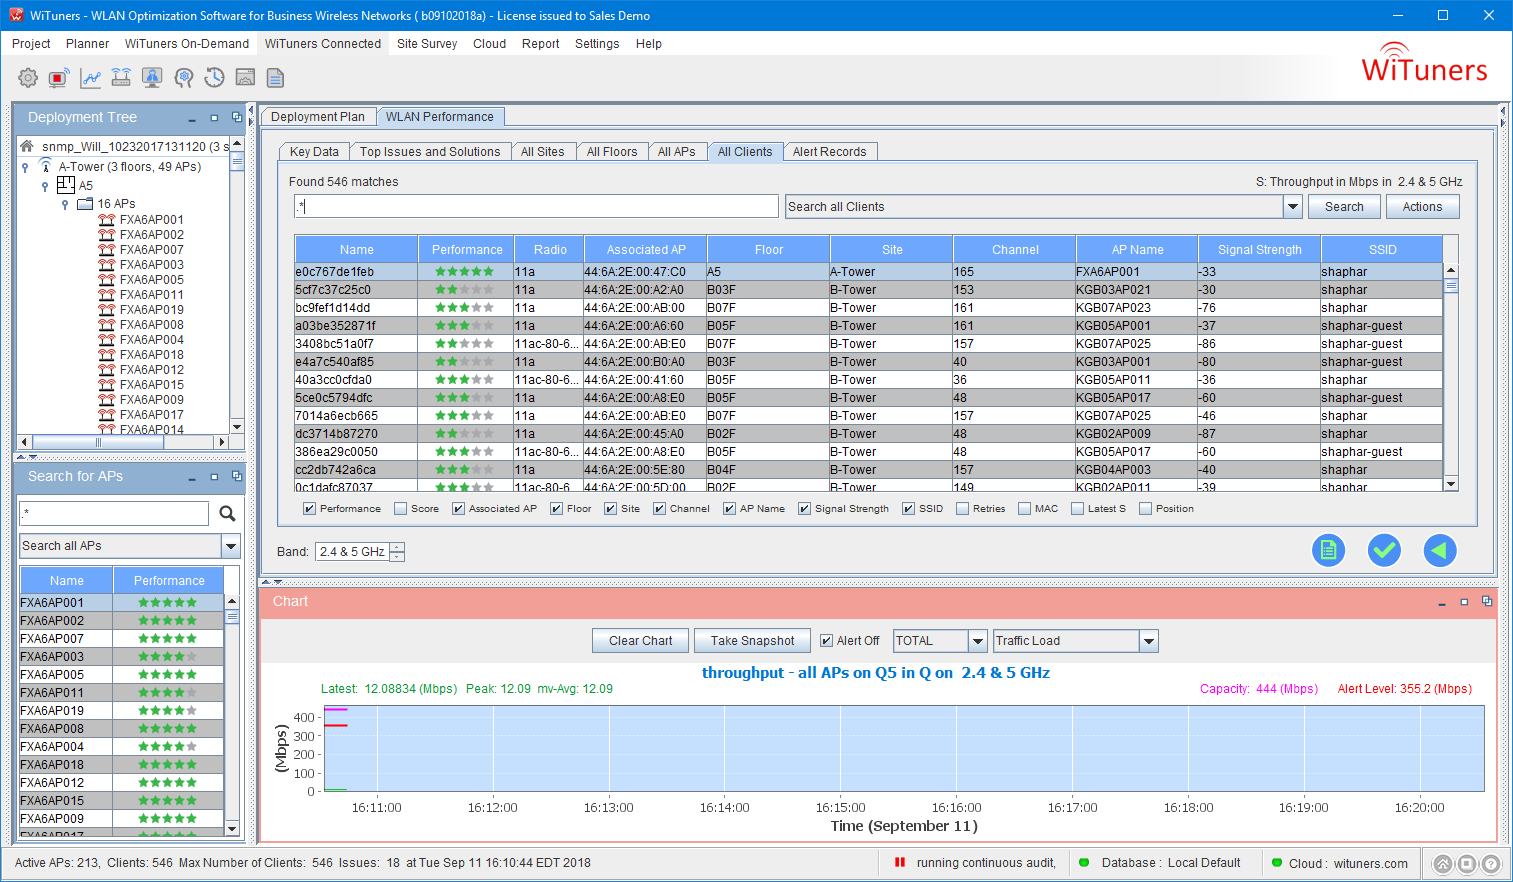Click the help question mark status icon
The height and width of the screenshot is (882, 1513).
pyautogui.click(x=1490, y=864)
